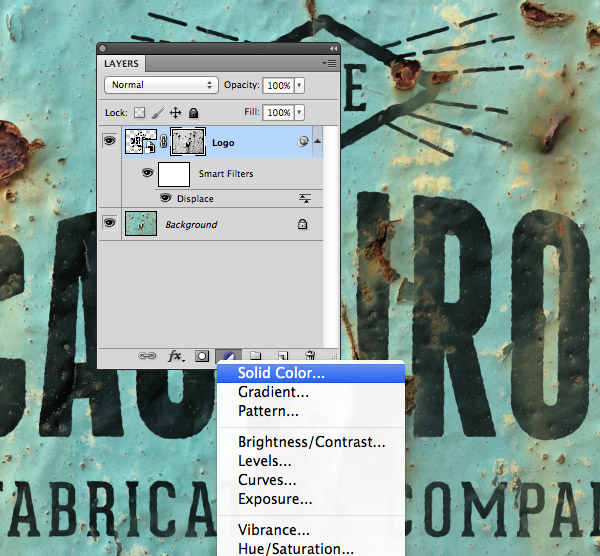Click the delete layer trash icon

[311, 355]
